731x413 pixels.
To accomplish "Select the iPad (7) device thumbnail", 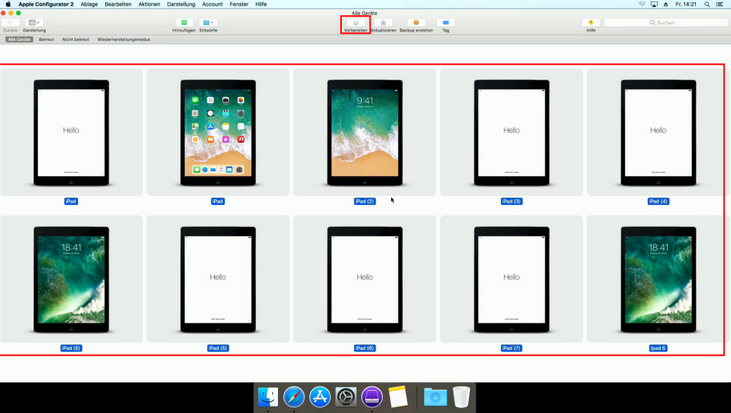I will 511,279.
